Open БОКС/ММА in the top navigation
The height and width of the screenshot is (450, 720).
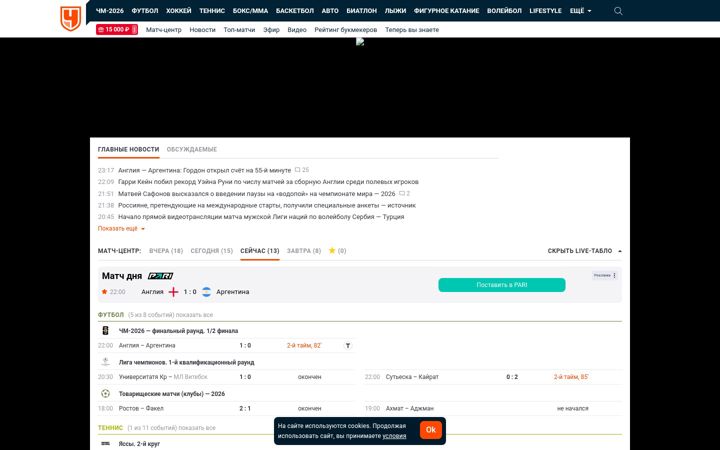(250, 11)
